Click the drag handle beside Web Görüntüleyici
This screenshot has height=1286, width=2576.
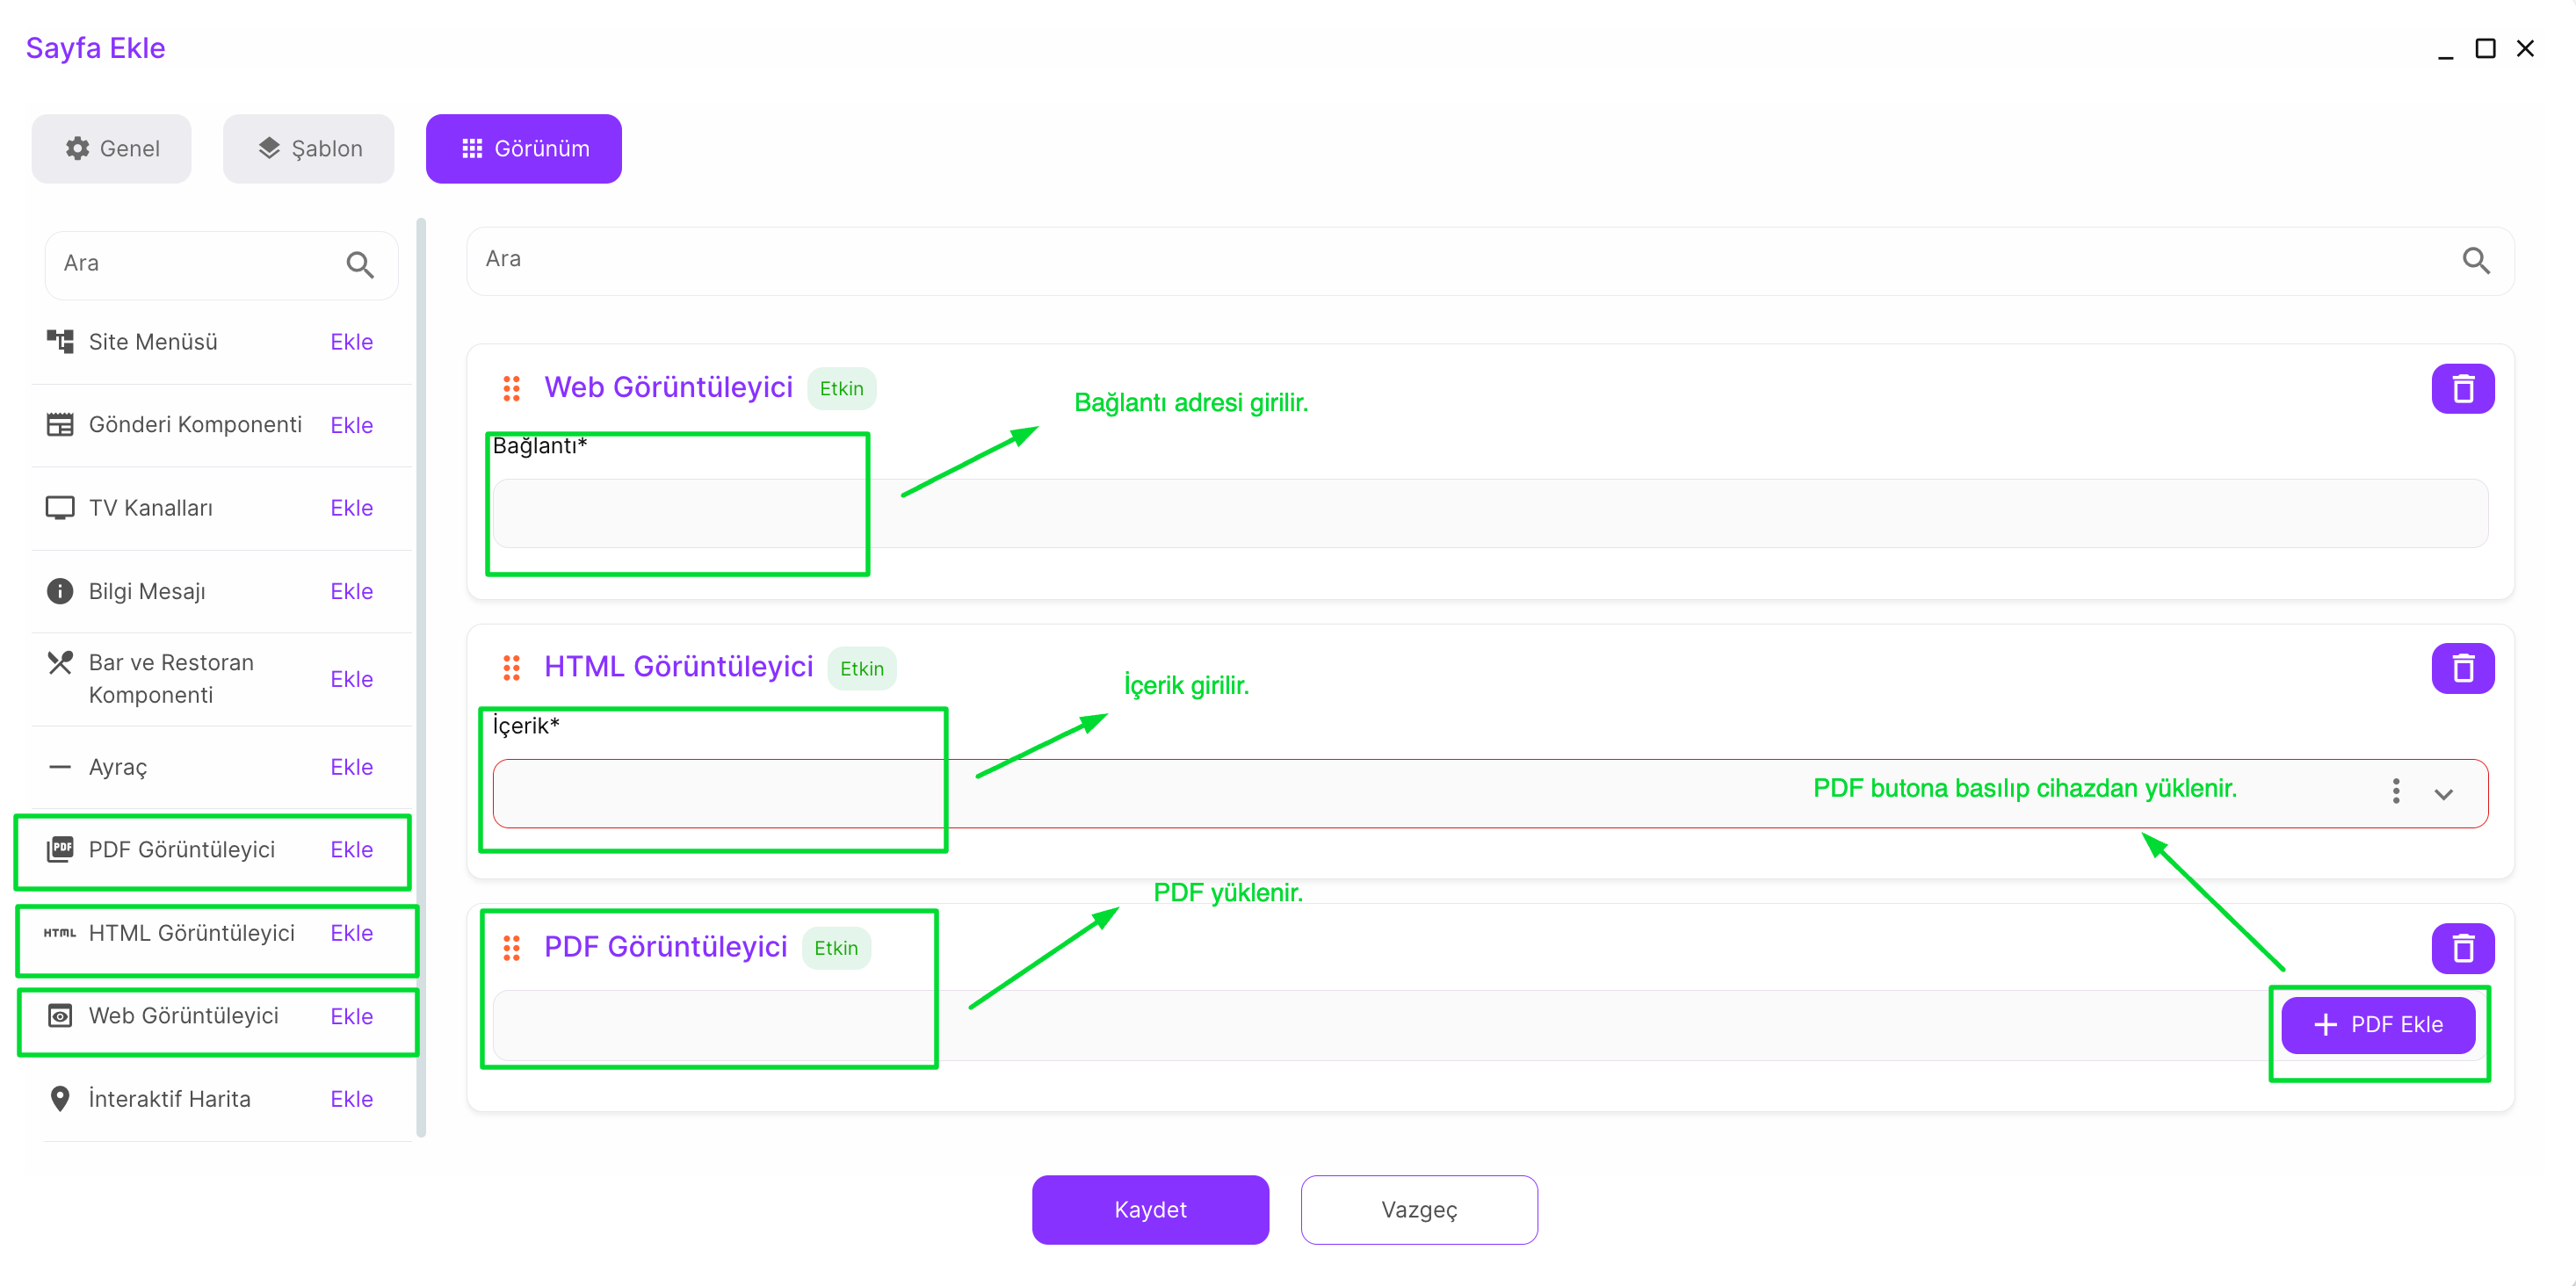[x=511, y=389]
